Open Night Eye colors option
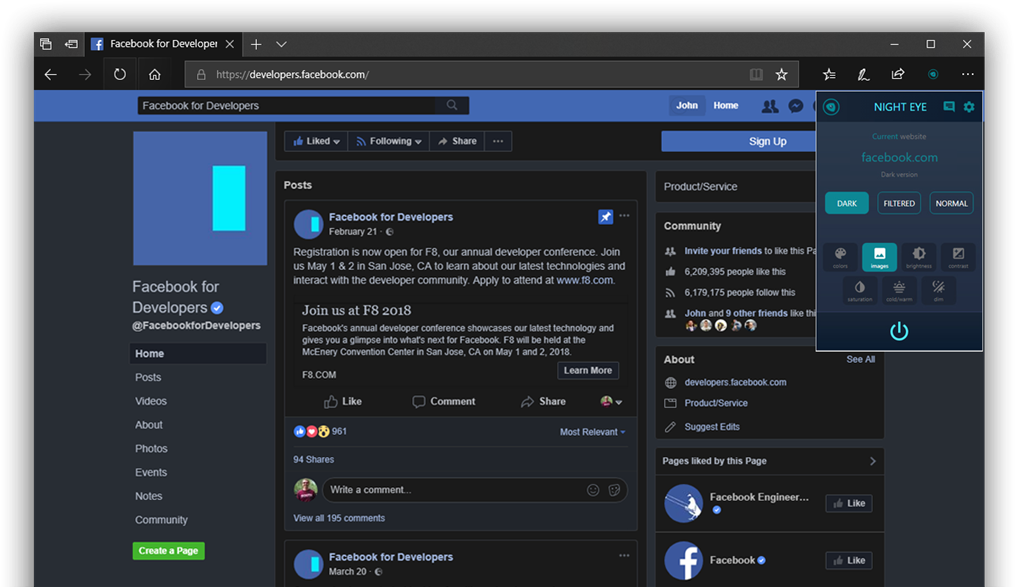This screenshot has height=587, width=1015. 840,257
